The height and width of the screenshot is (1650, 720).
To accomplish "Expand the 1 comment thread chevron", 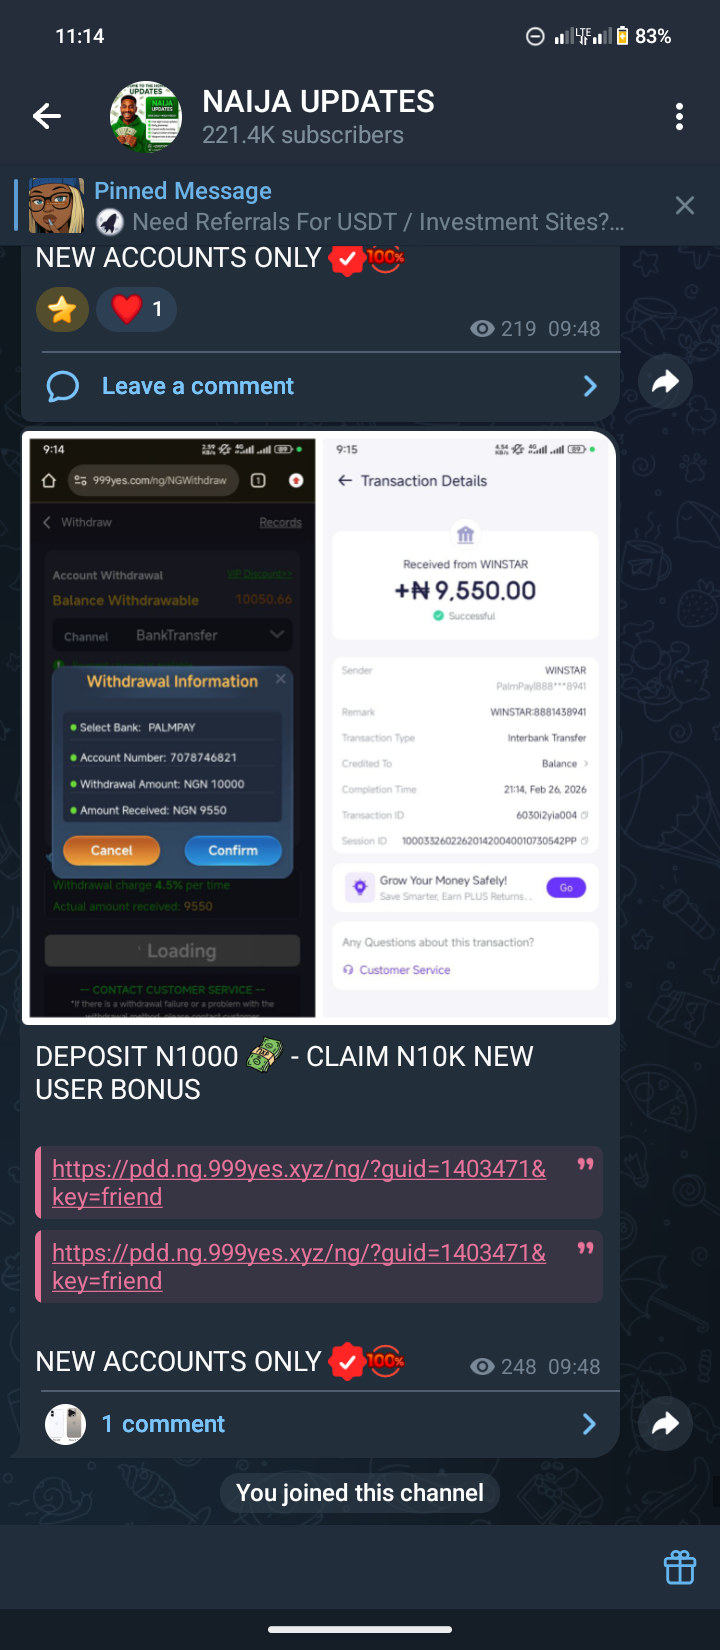I will (590, 1424).
